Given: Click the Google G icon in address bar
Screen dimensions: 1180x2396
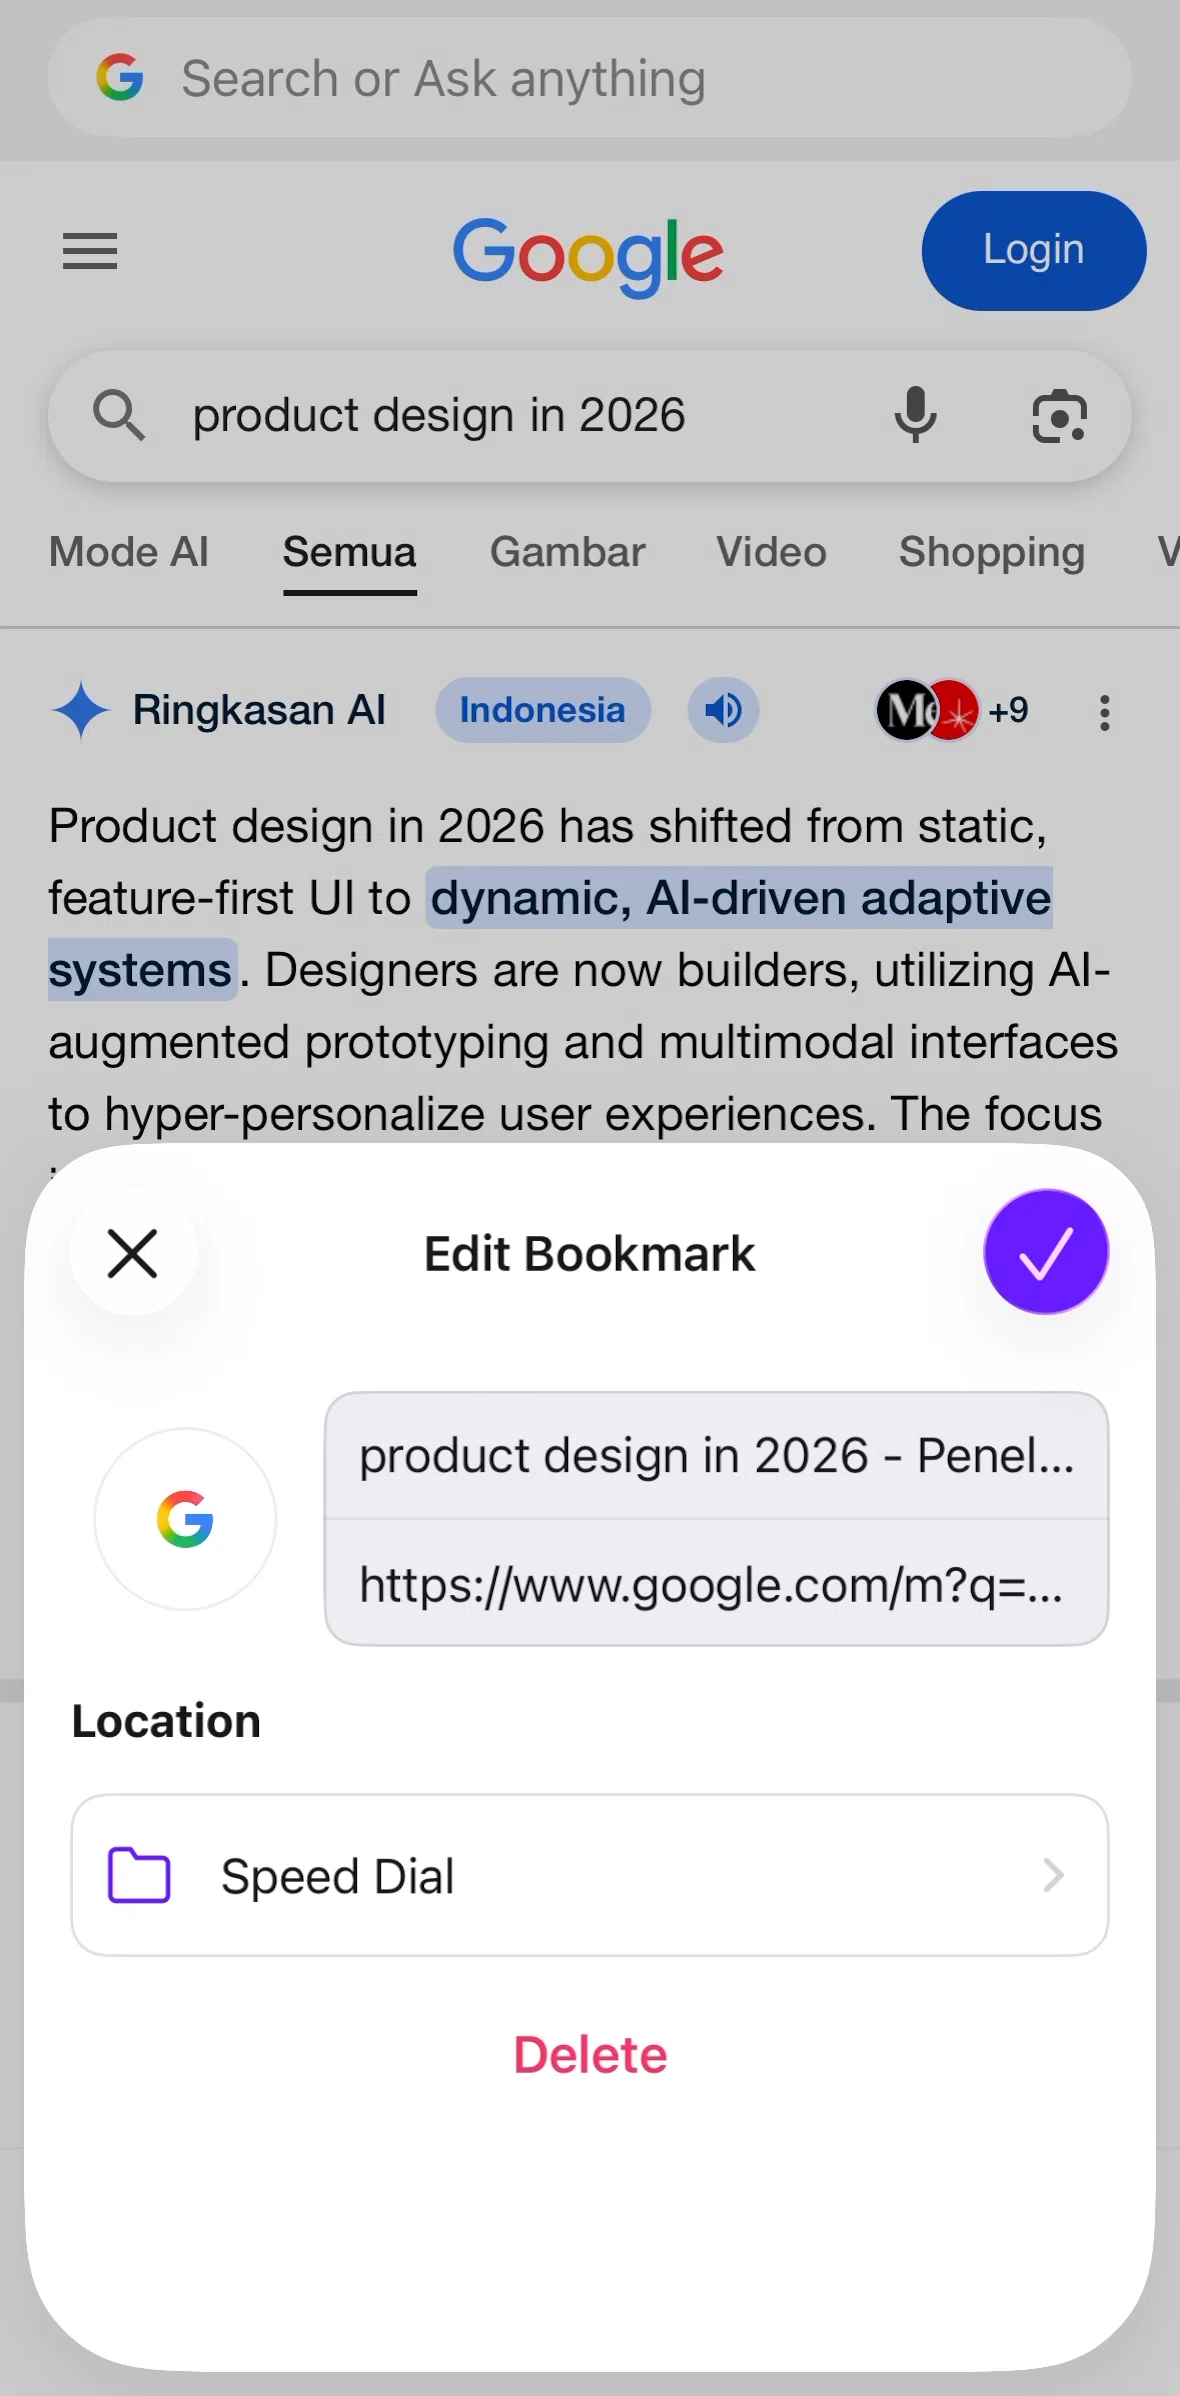Looking at the screenshot, I should pos(120,78).
